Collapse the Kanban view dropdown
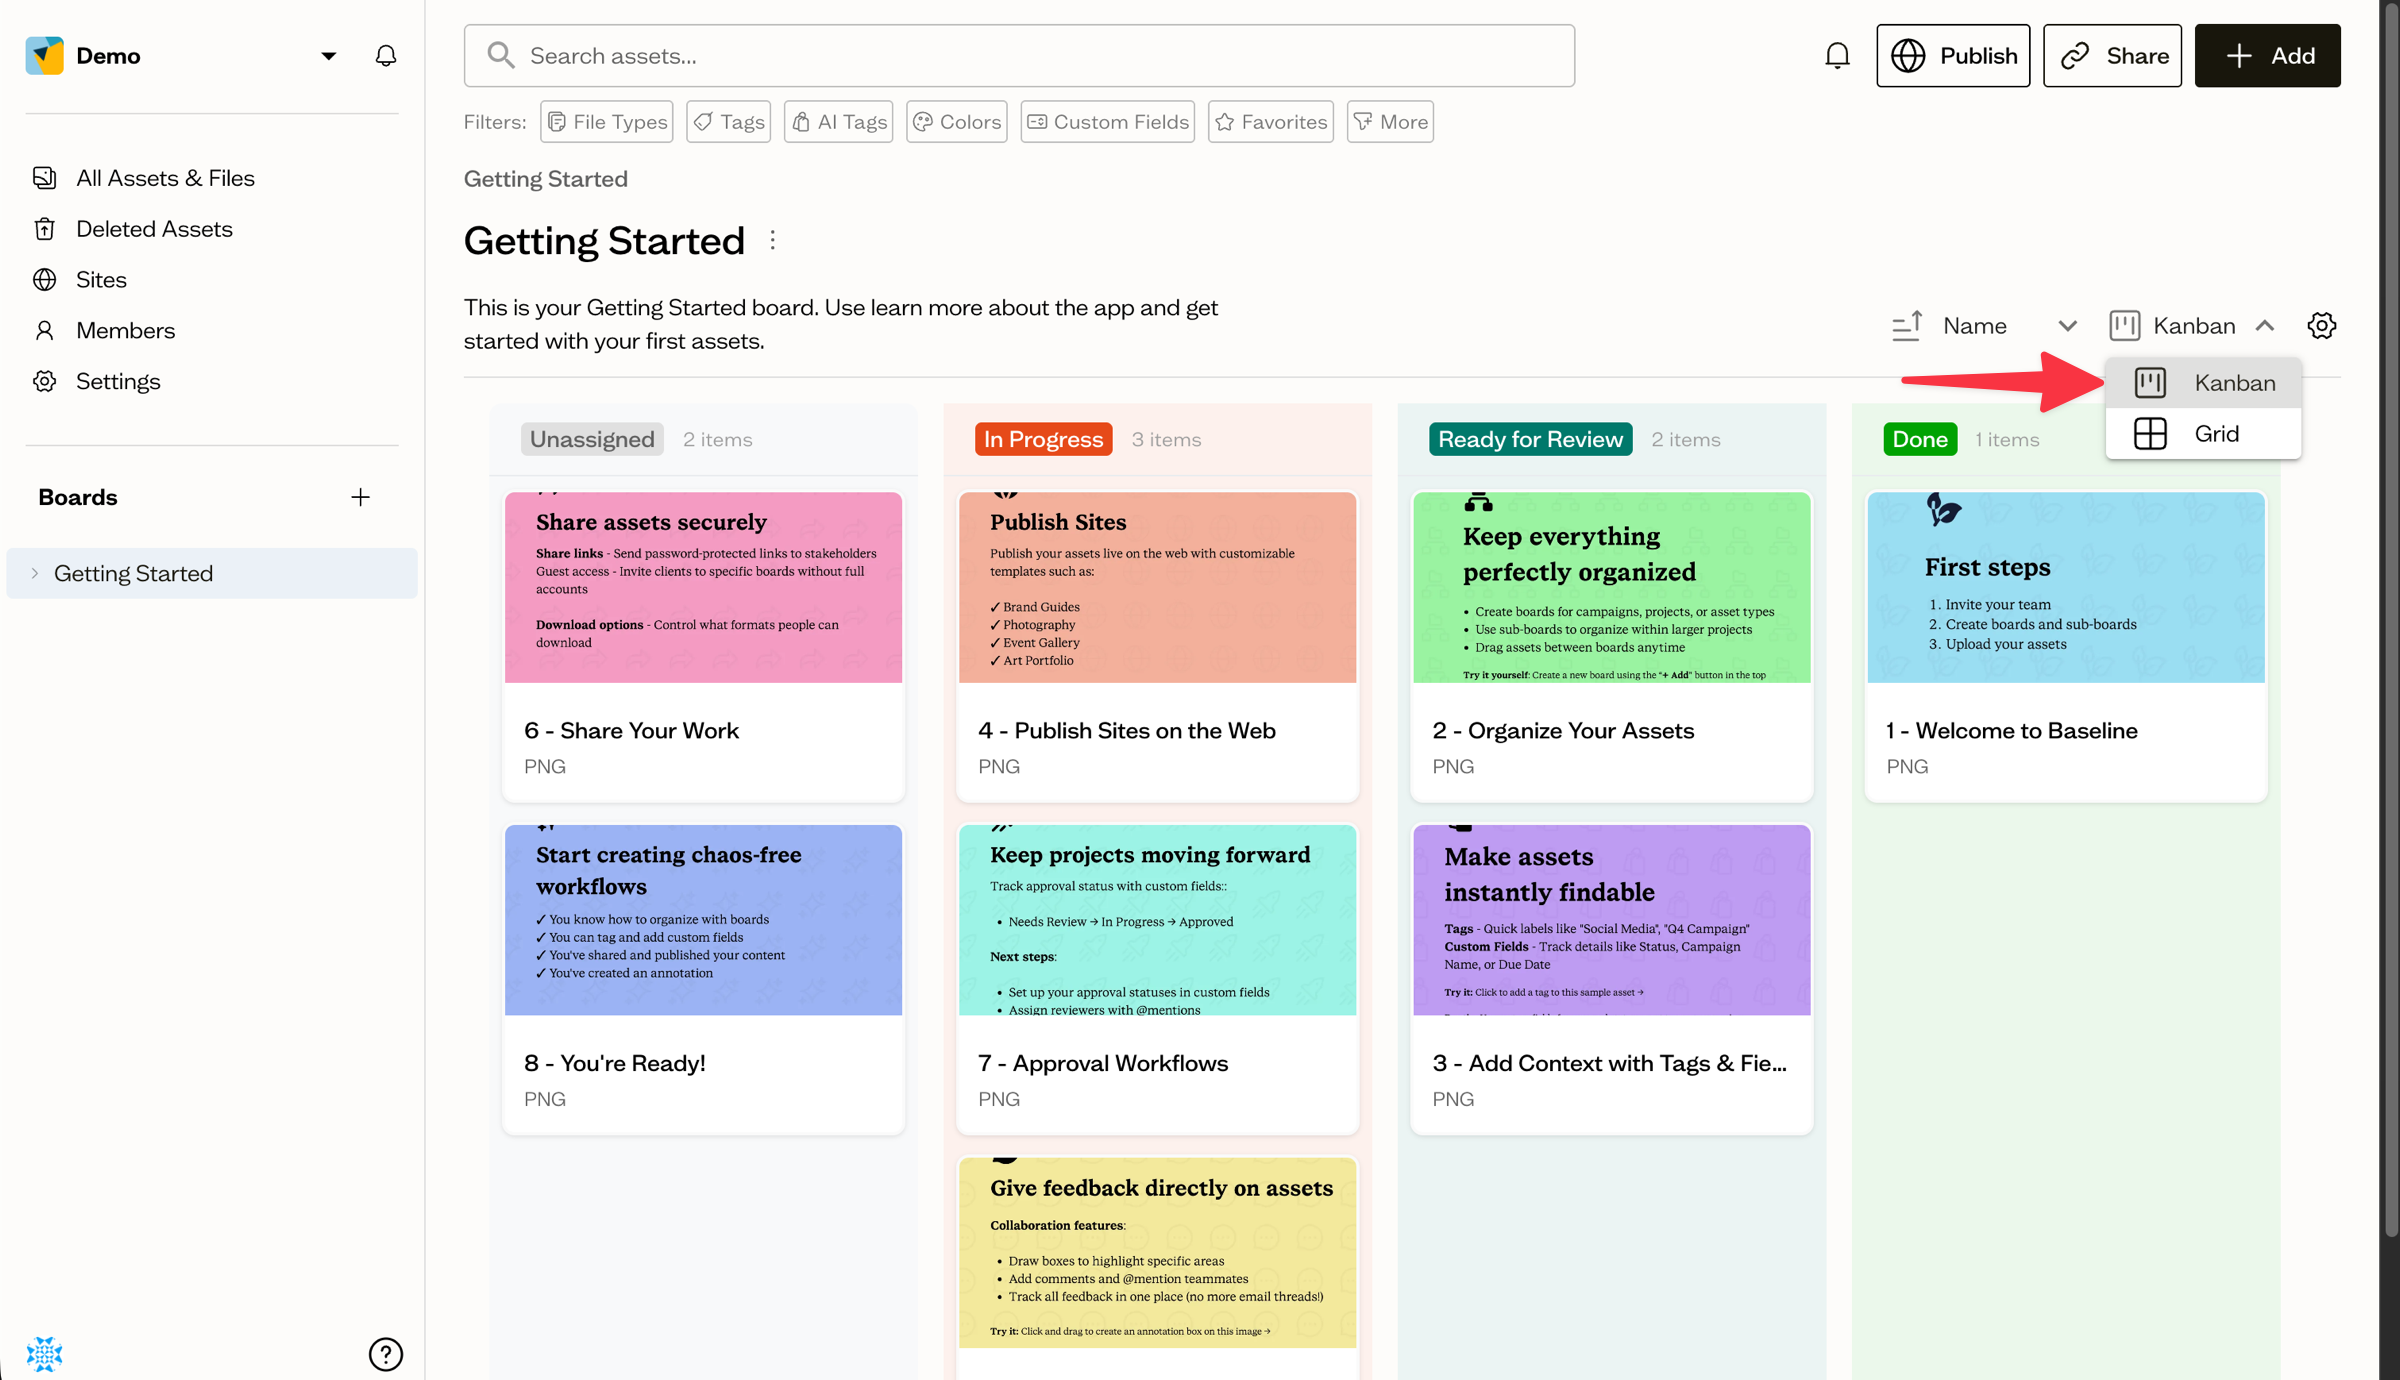Viewport: 2400px width, 1380px height. [2265, 326]
